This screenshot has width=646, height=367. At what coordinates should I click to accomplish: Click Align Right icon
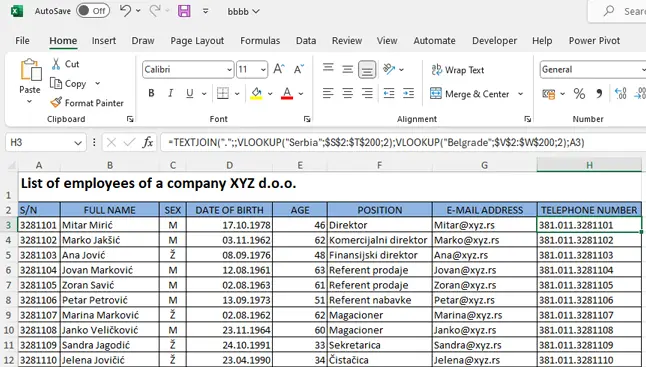[x=367, y=94]
